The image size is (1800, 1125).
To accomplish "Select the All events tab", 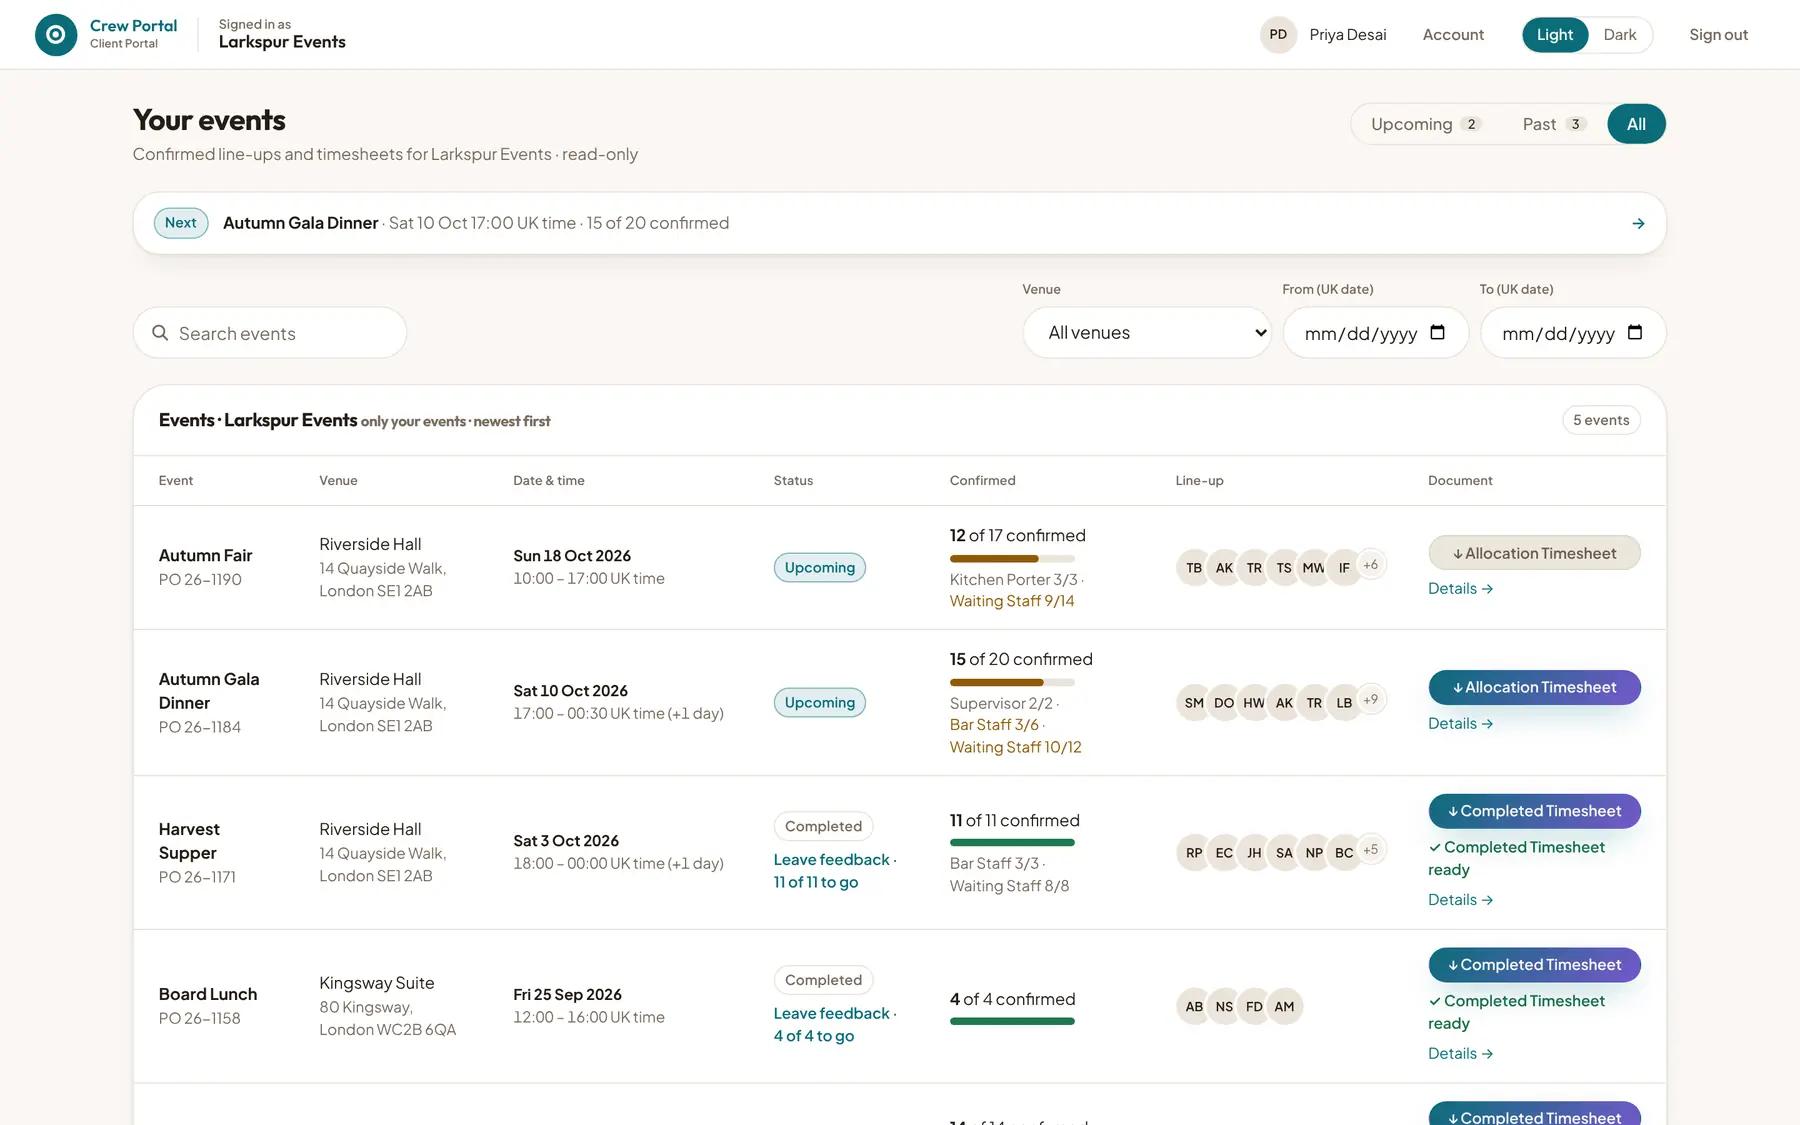I will click(1636, 124).
